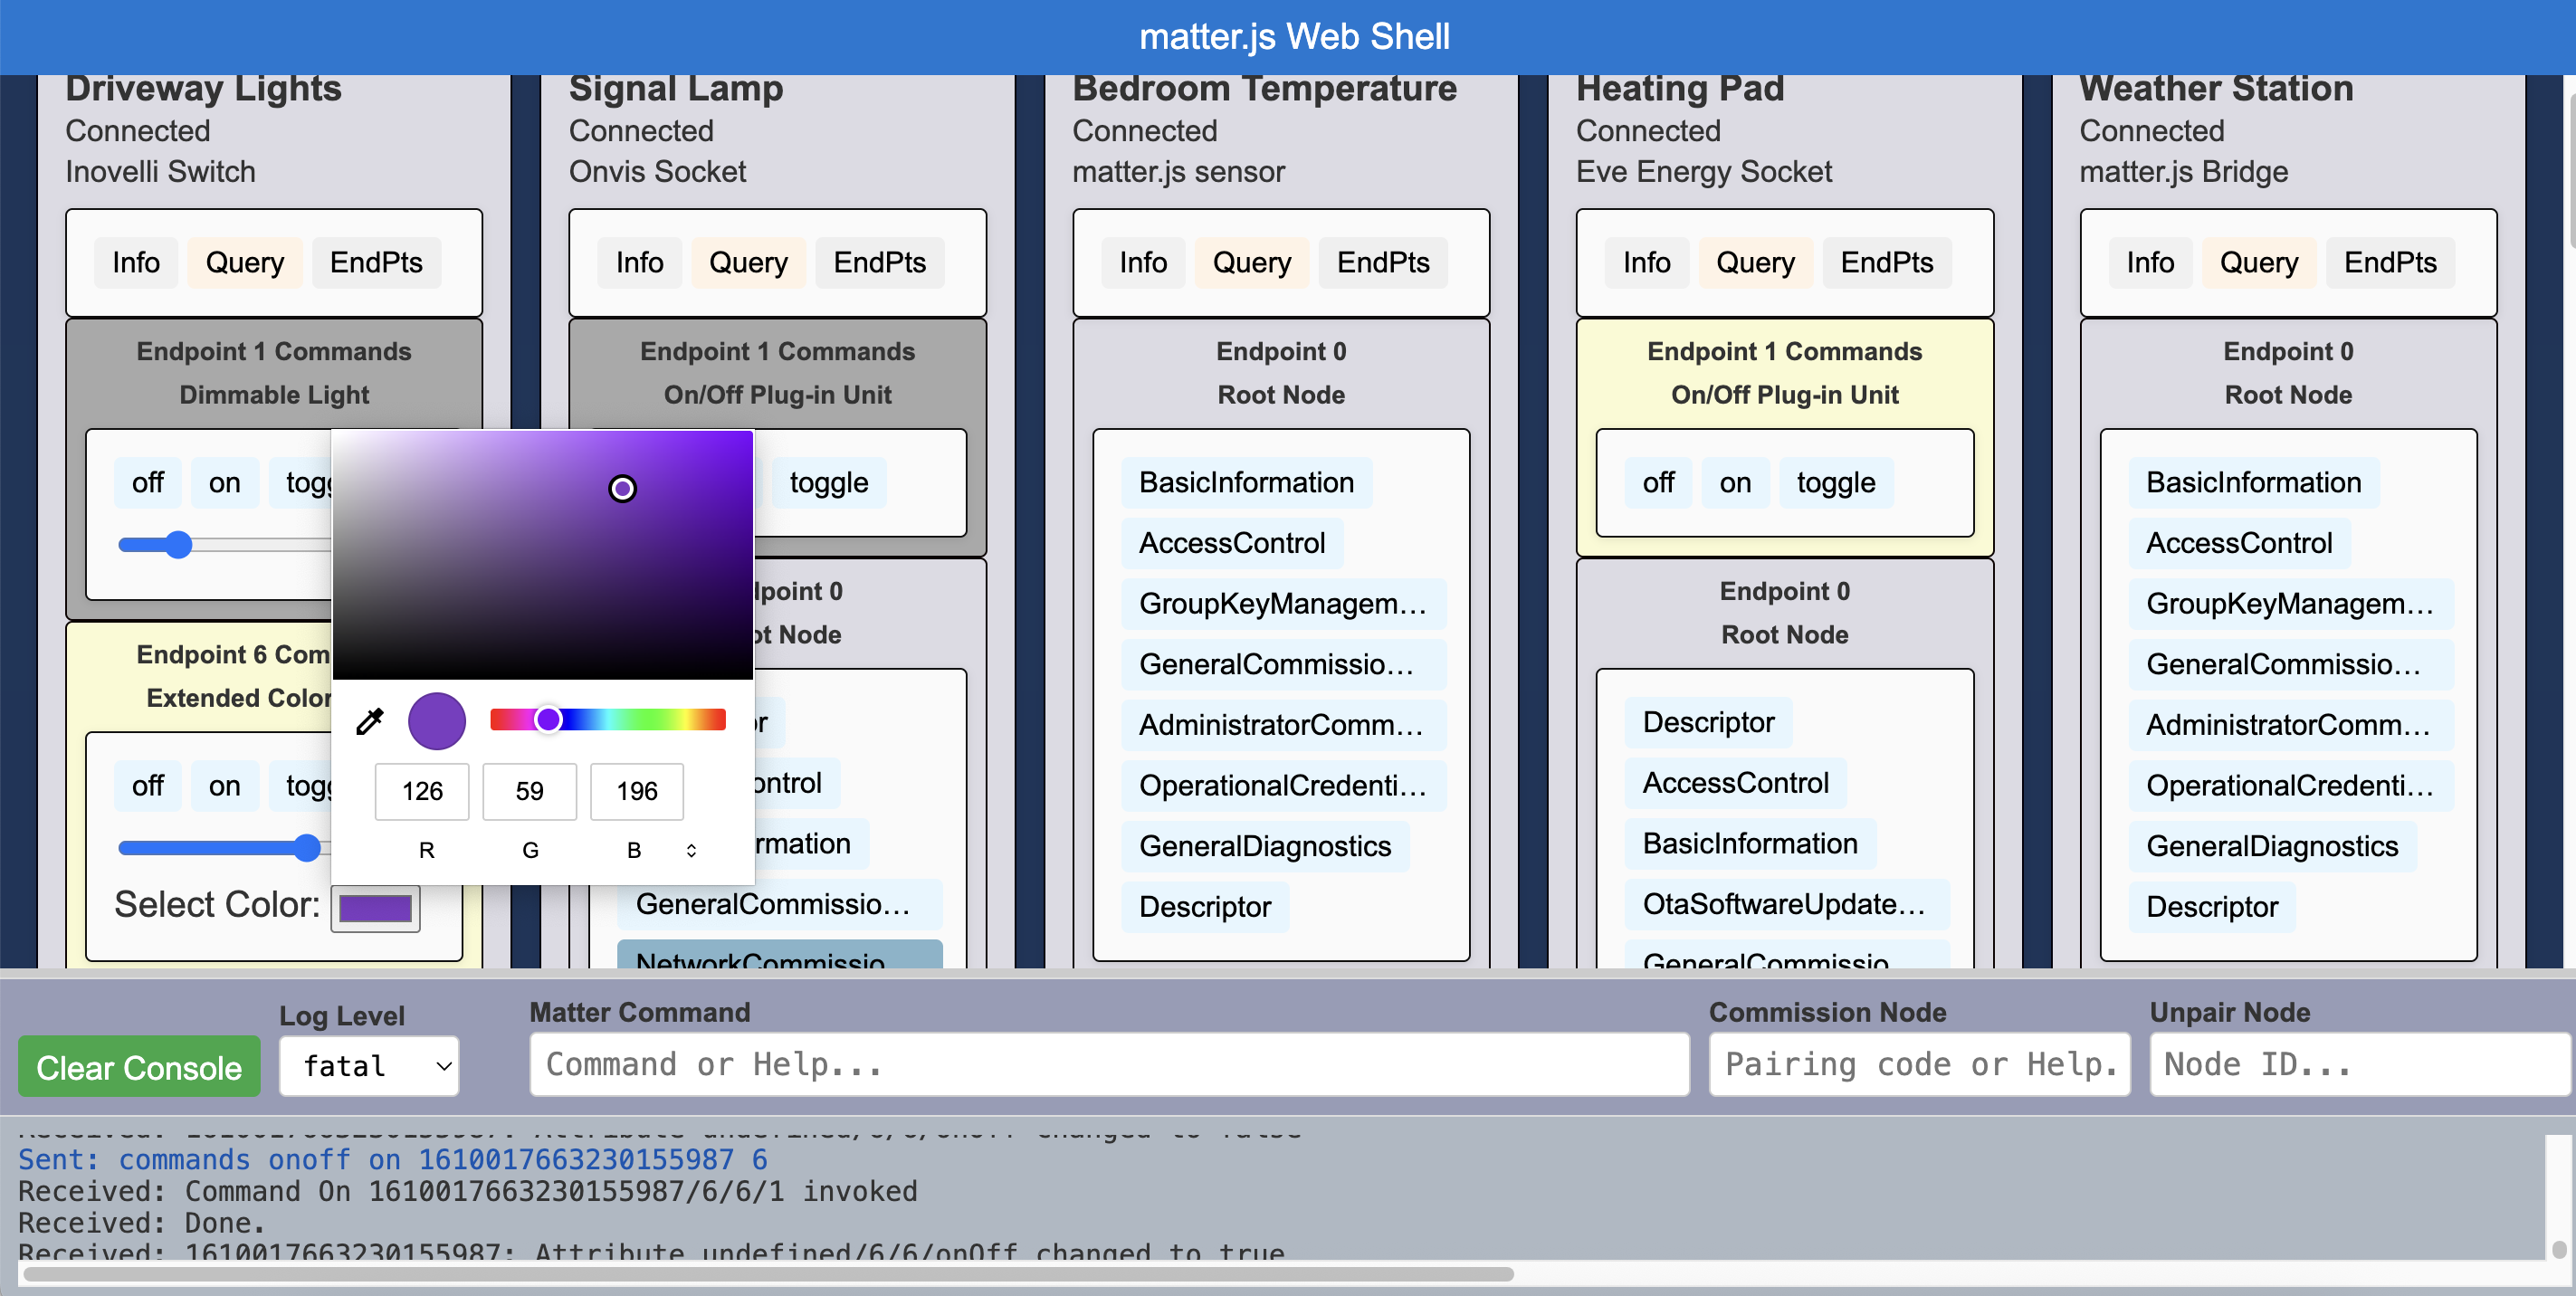Turn on Driveway Lights dimmable light
The height and width of the screenshot is (1296, 2576).
coord(224,483)
